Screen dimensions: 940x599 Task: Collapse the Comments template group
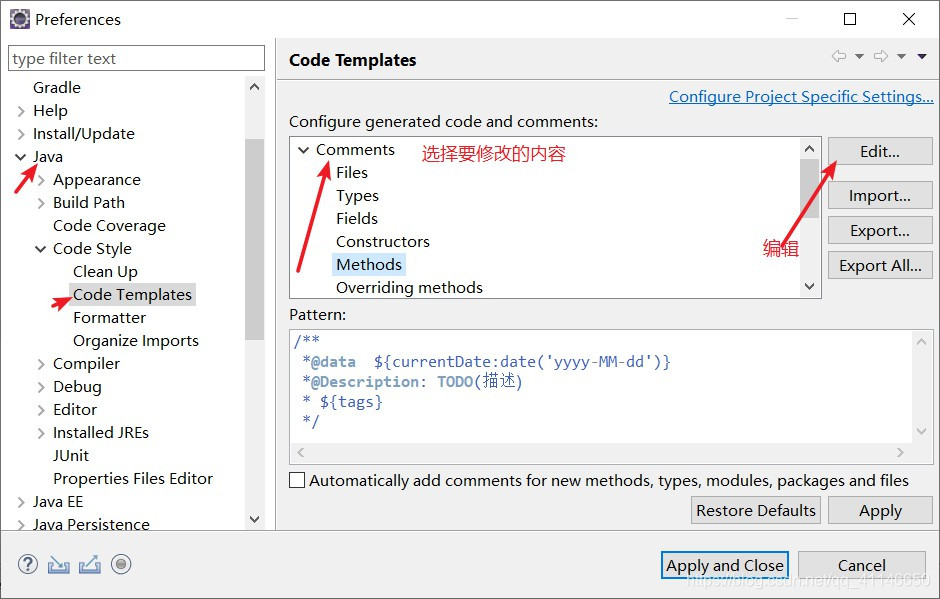[303, 150]
